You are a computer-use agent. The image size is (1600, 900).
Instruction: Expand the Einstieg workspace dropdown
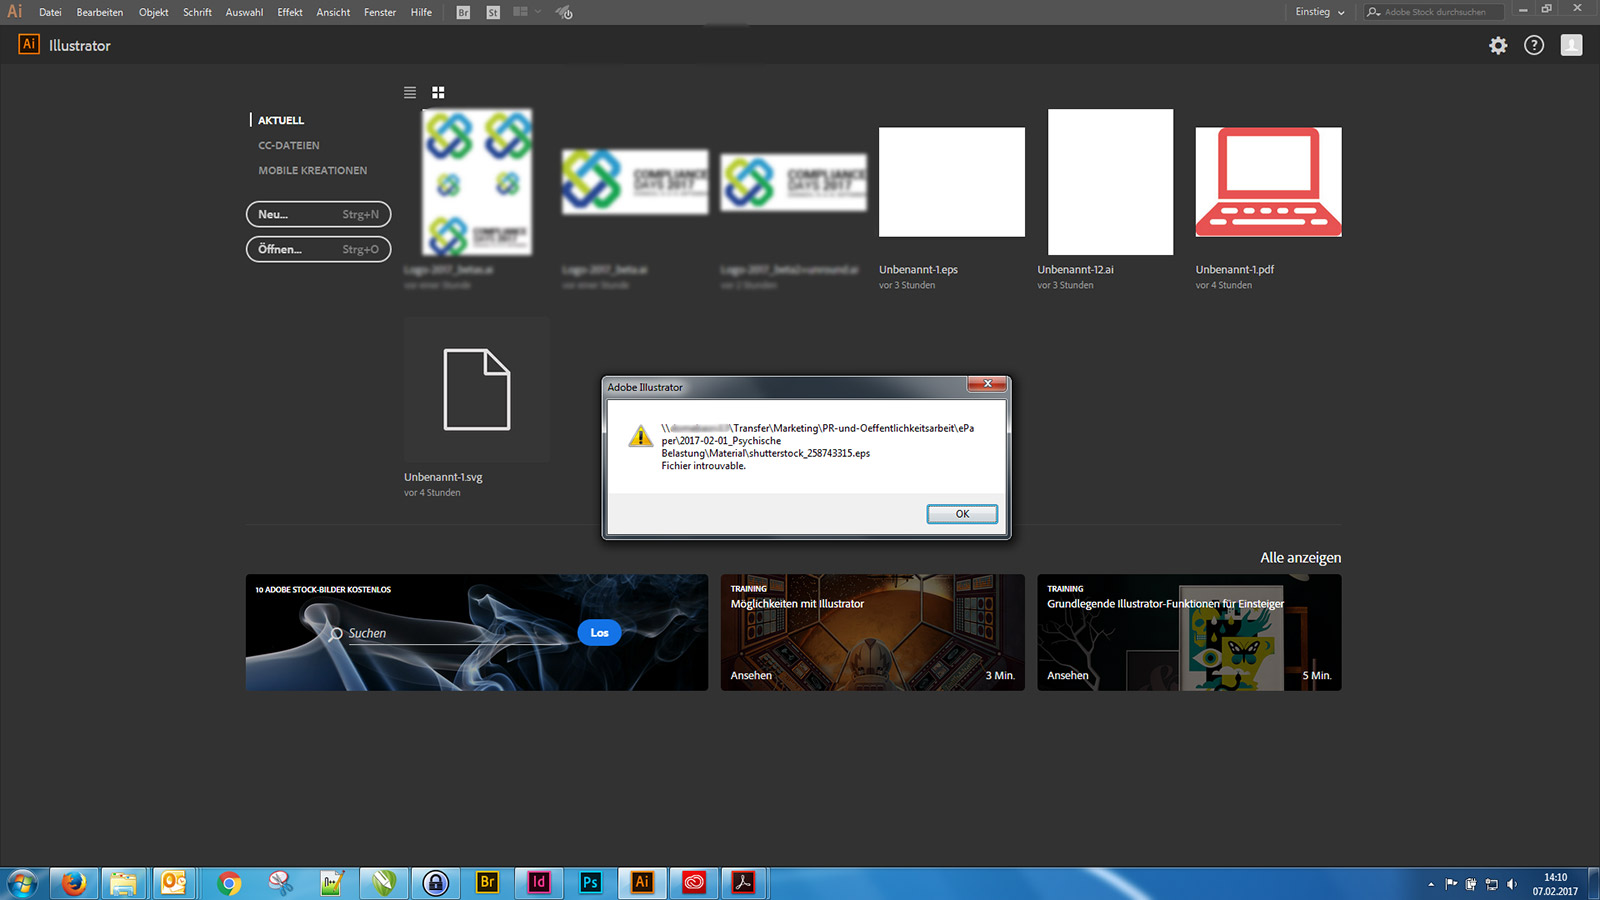click(x=1320, y=12)
